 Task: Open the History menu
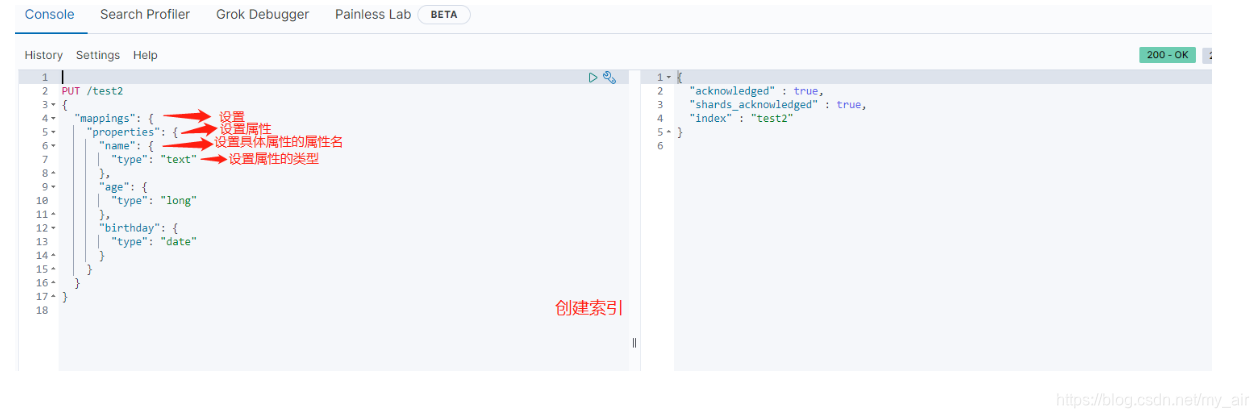point(44,55)
